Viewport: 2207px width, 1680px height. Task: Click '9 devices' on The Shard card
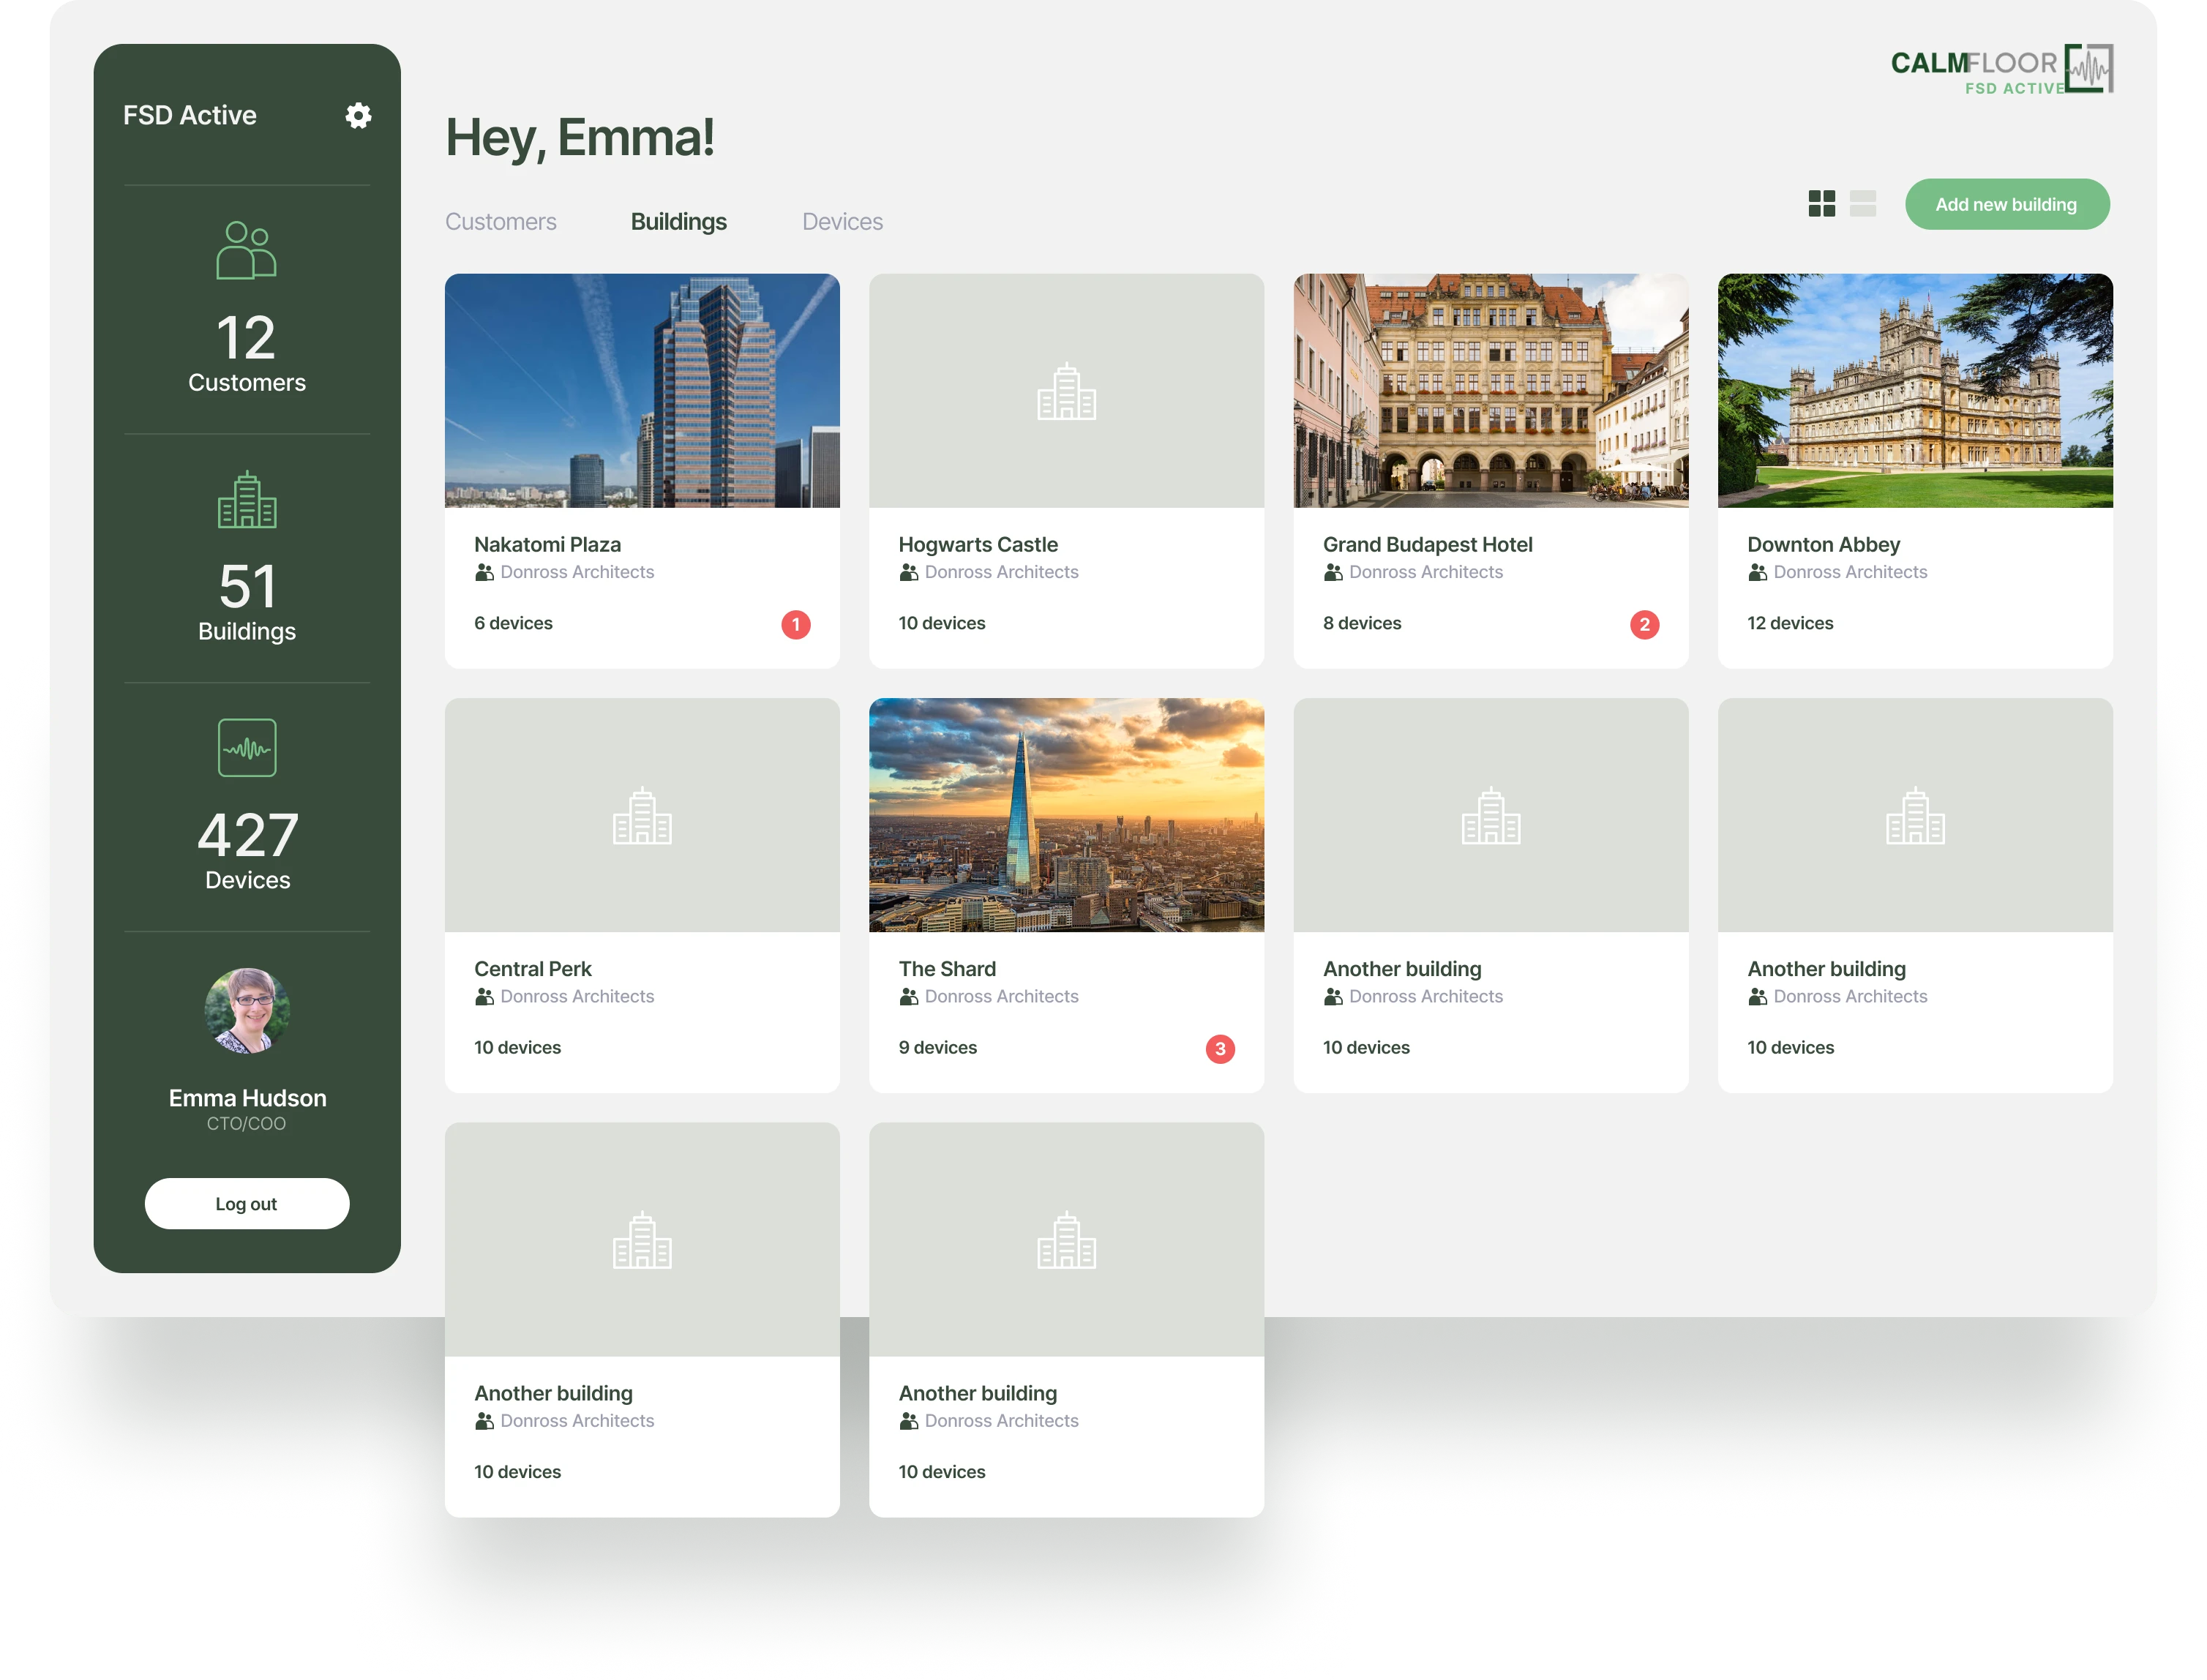[937, 1047]
